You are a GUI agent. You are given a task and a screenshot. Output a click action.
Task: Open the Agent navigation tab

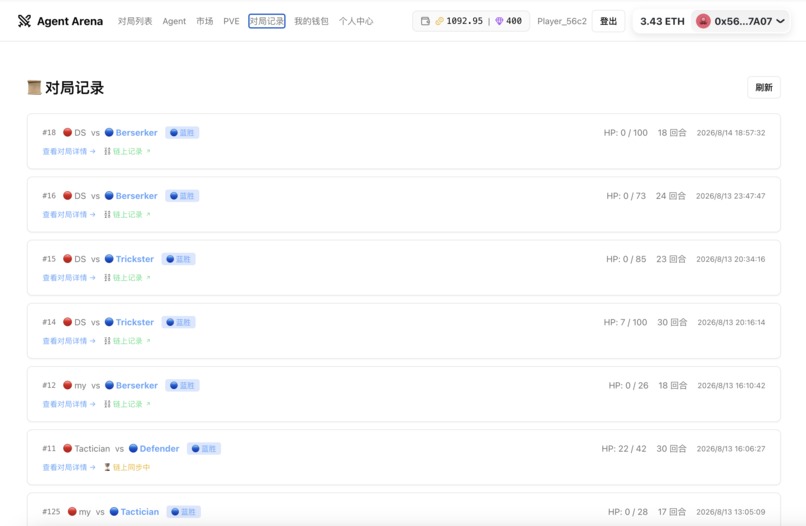tap(174, 21)
